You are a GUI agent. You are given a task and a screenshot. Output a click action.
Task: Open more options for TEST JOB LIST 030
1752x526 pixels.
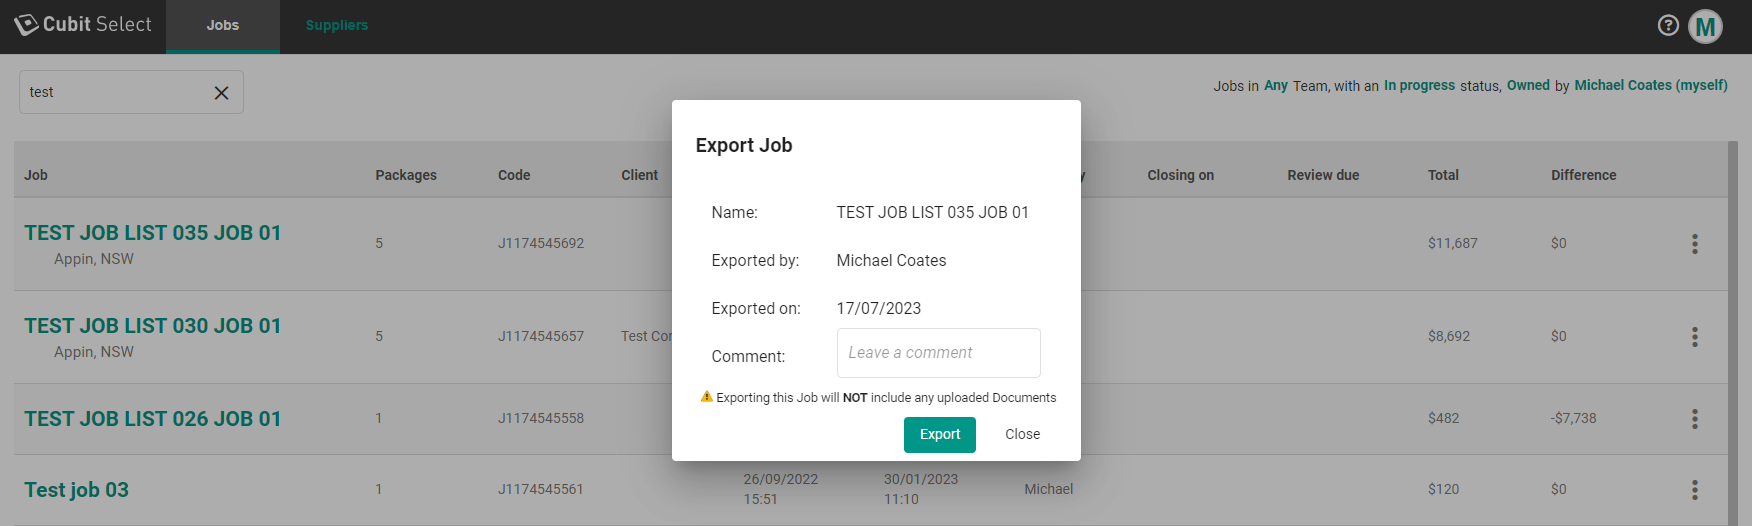point(1694,337)
